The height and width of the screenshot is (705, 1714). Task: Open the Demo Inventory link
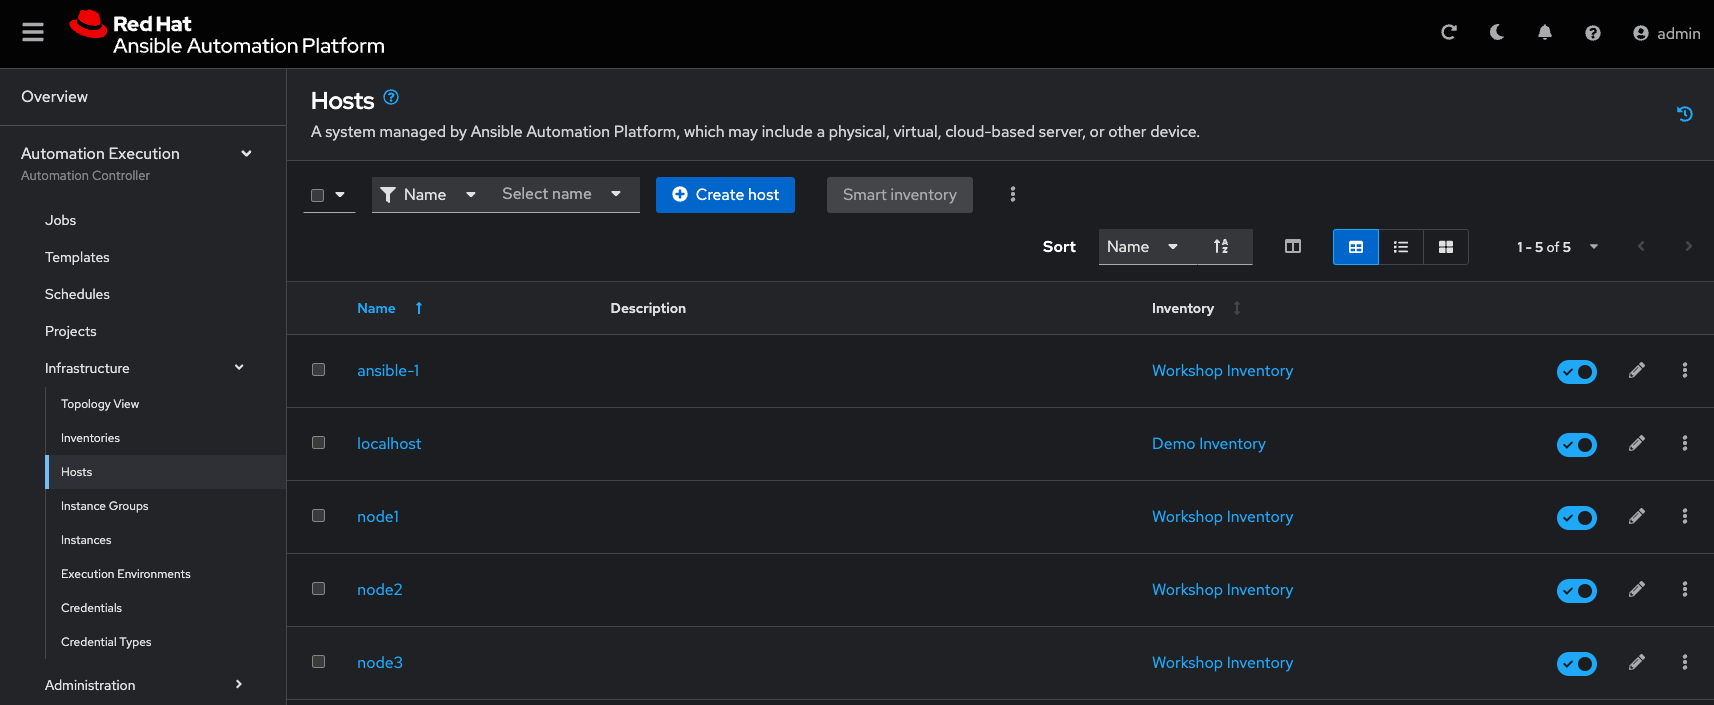click(1208, 444)
